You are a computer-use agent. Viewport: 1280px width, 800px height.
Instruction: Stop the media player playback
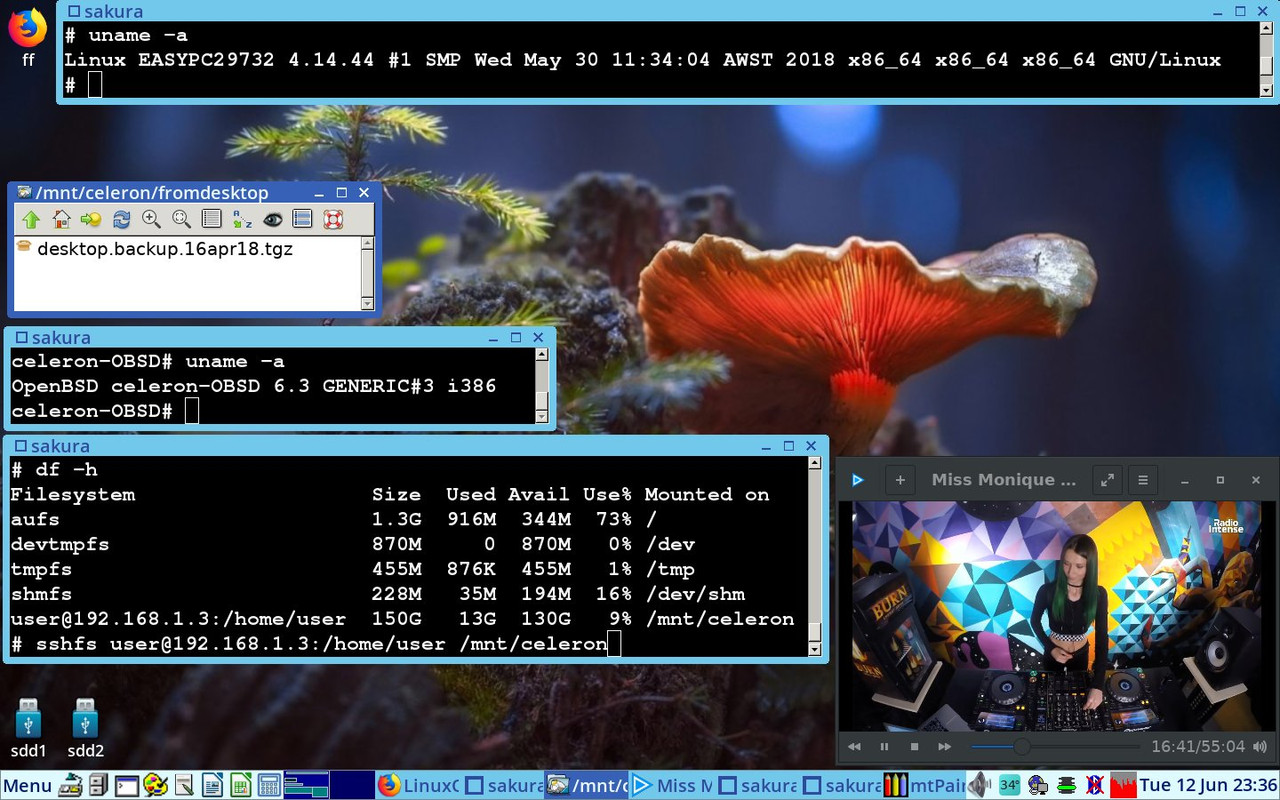[914, 747]
